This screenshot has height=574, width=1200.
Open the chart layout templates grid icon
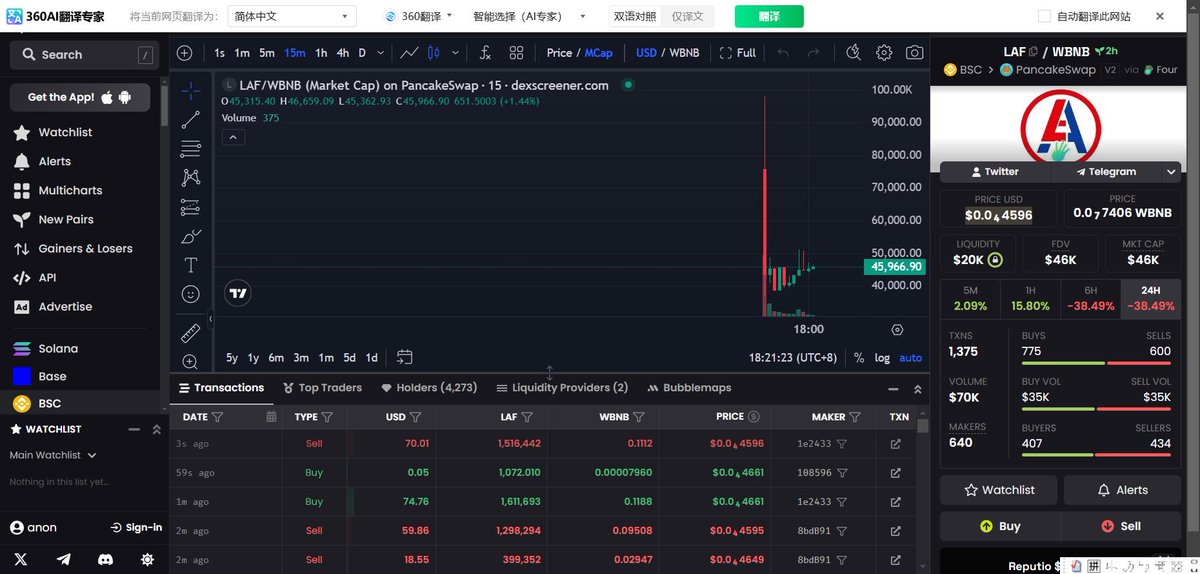click(516, 53)
